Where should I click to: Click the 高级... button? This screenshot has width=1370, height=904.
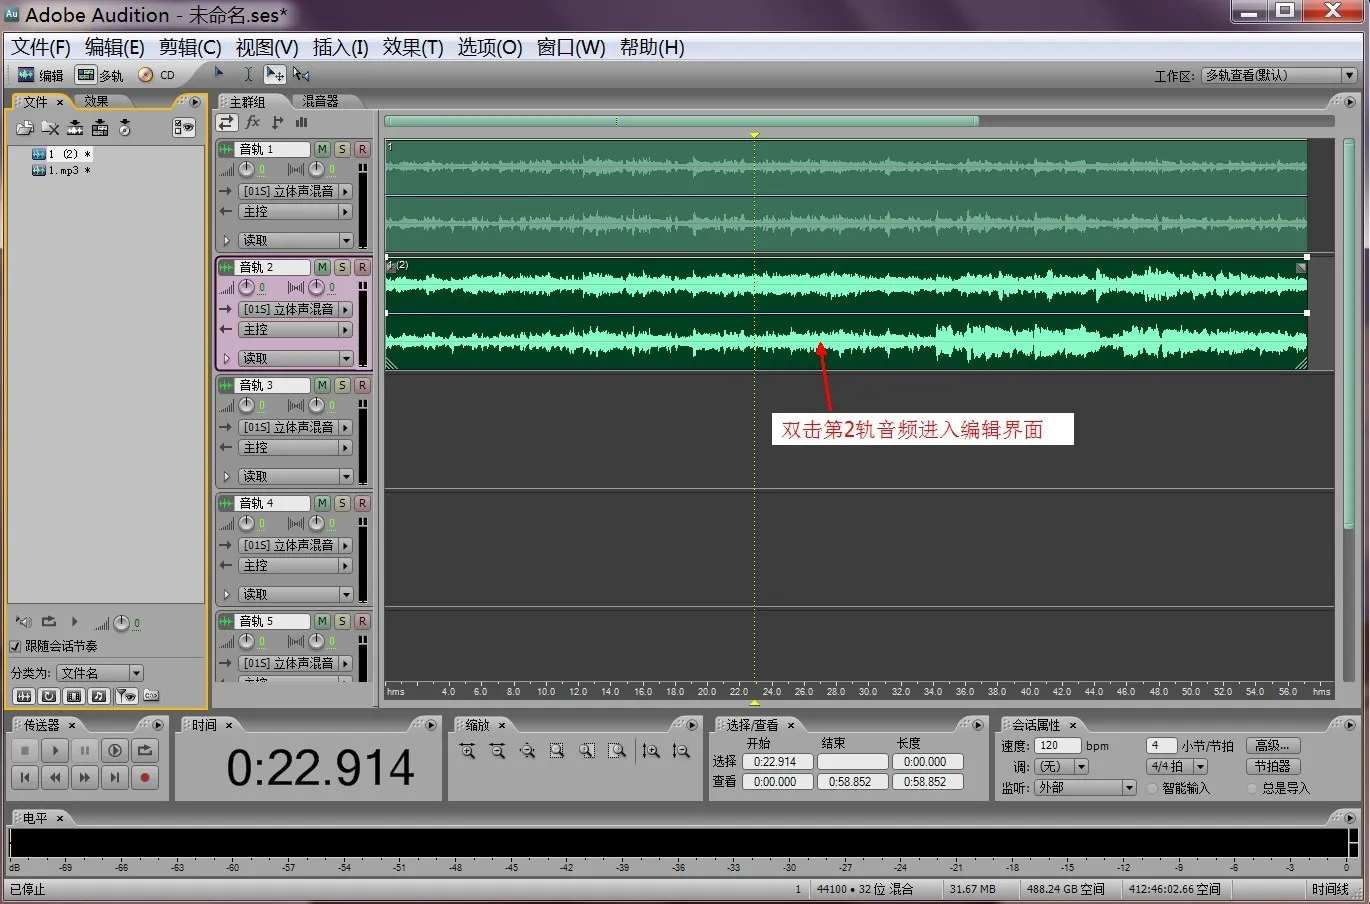(1273, 745)
